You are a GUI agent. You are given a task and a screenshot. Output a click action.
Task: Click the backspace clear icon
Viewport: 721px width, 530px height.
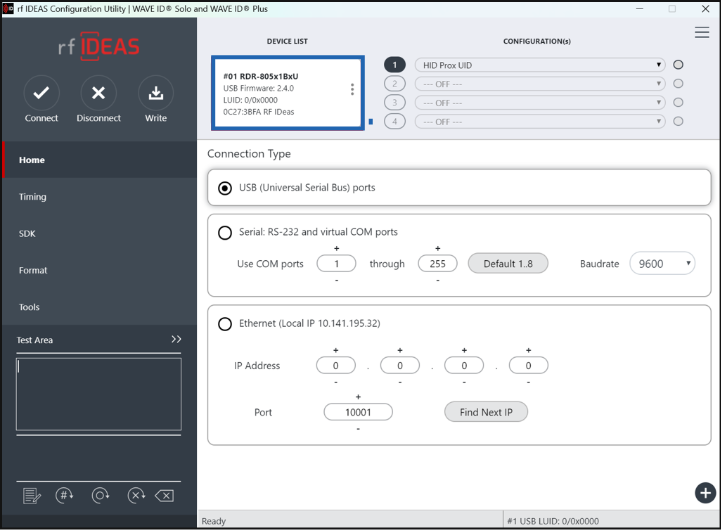165,496
